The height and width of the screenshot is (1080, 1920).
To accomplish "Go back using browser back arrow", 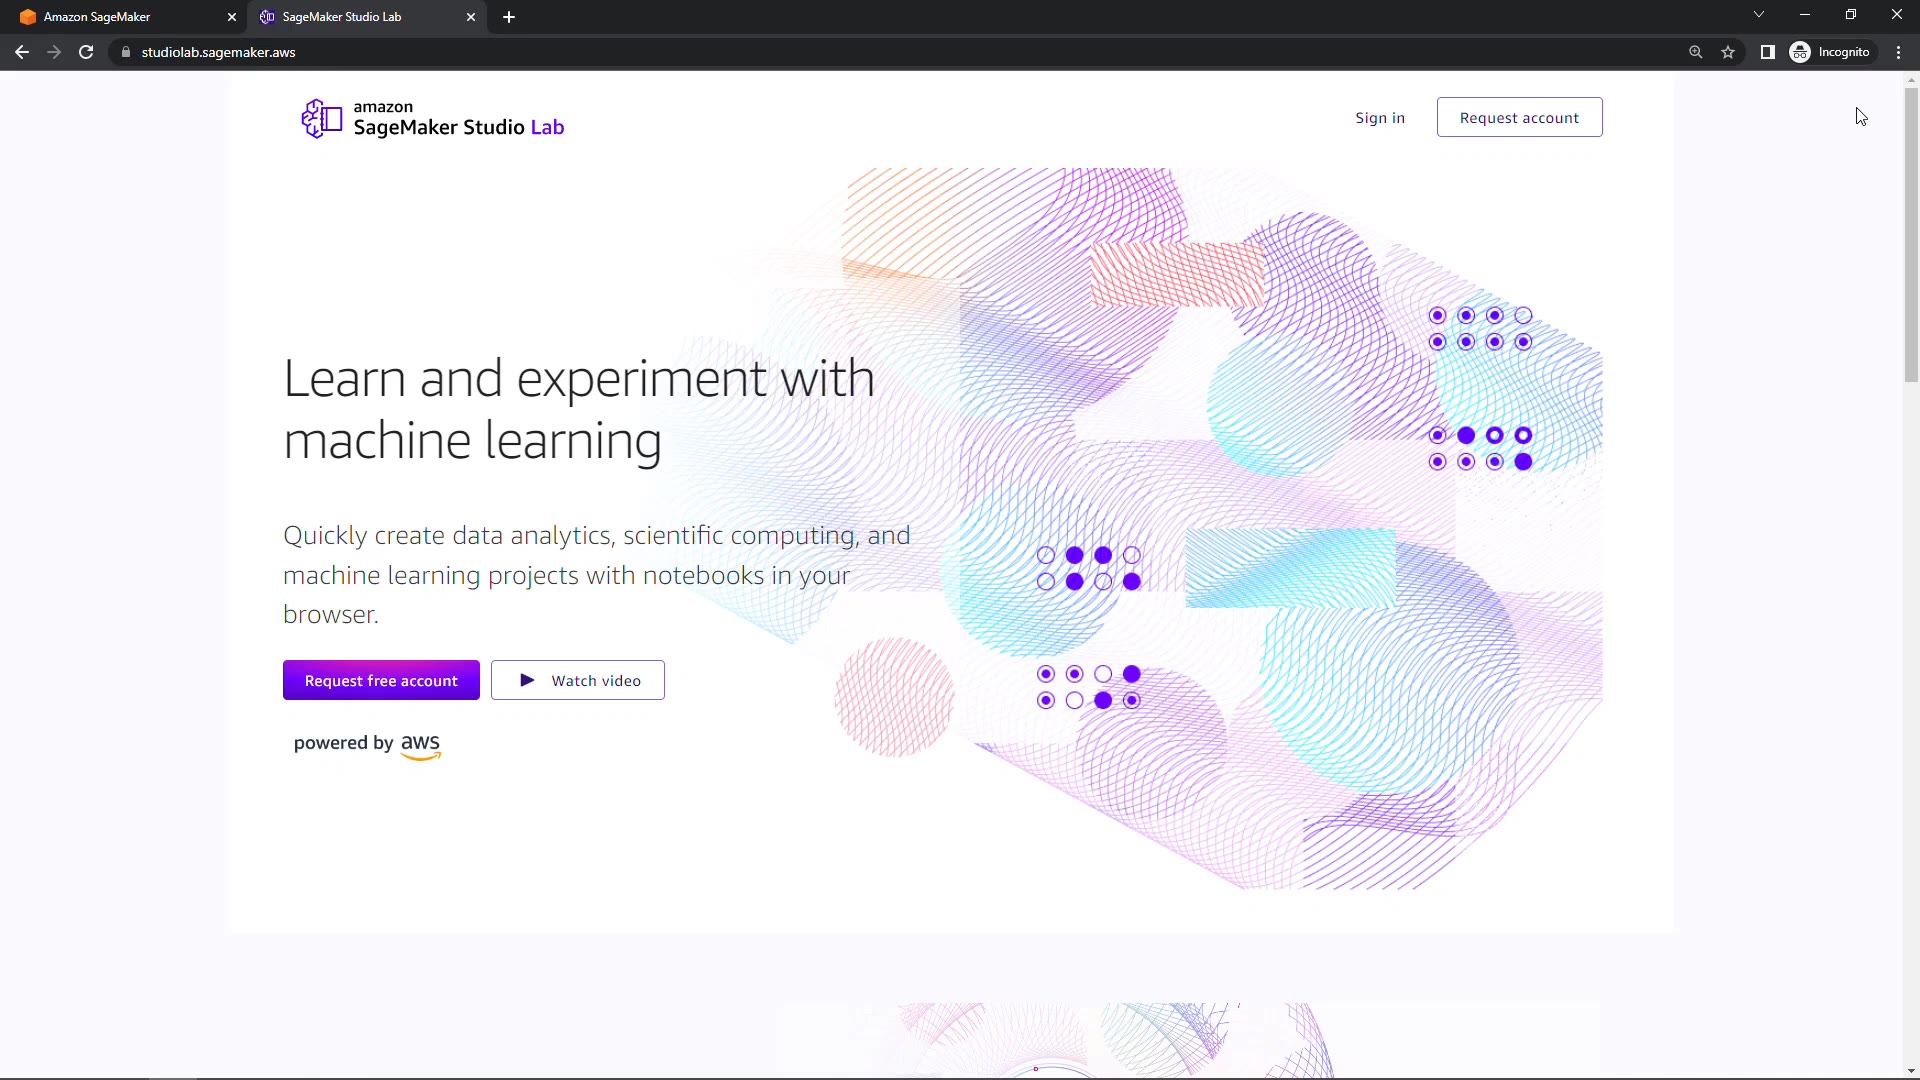I will [22, 52].
